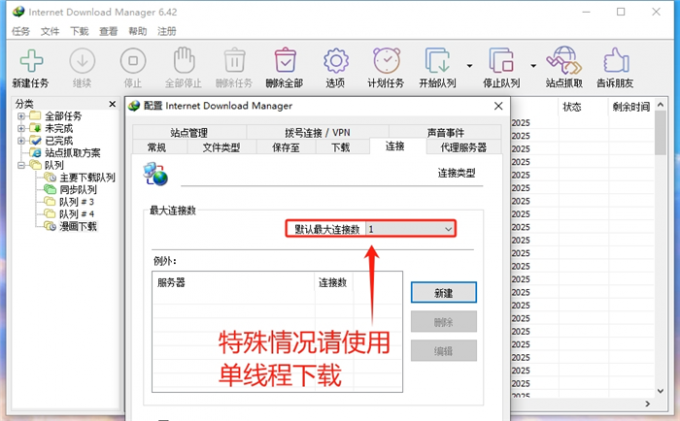The width and height of the screenshot is (680, 421).
Task: Click the 删除全部 (delete all) icon
Action: pyautogui.click(x=285, y=60)
